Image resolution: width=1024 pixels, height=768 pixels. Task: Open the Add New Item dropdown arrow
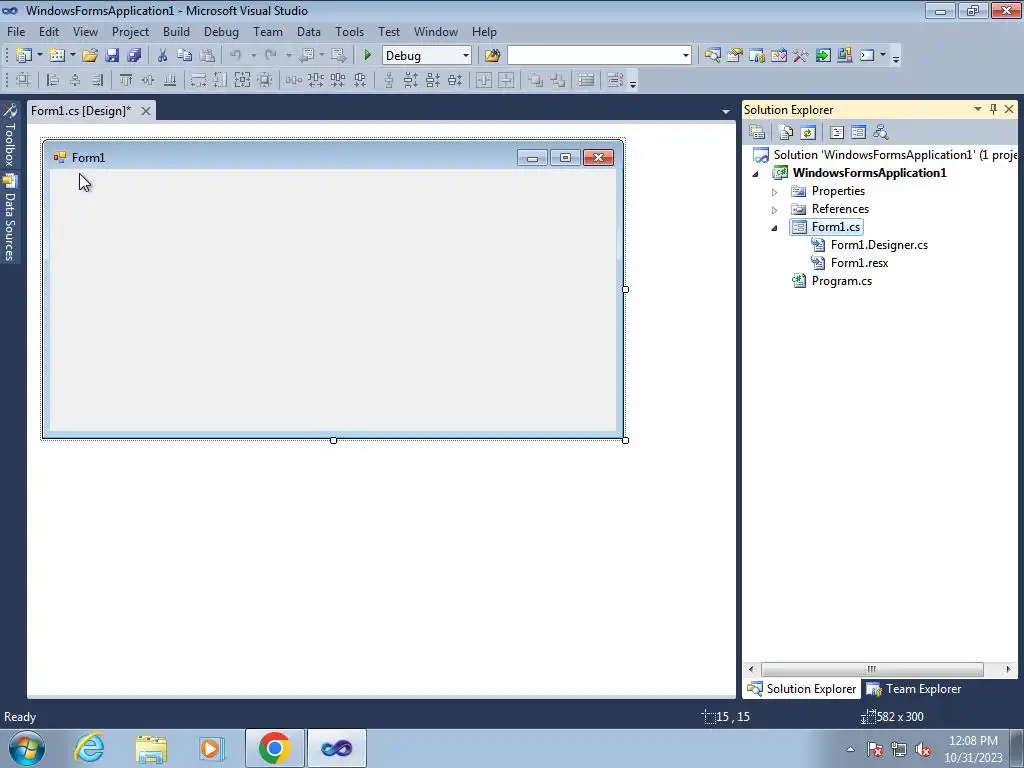[x=72, y=56]
